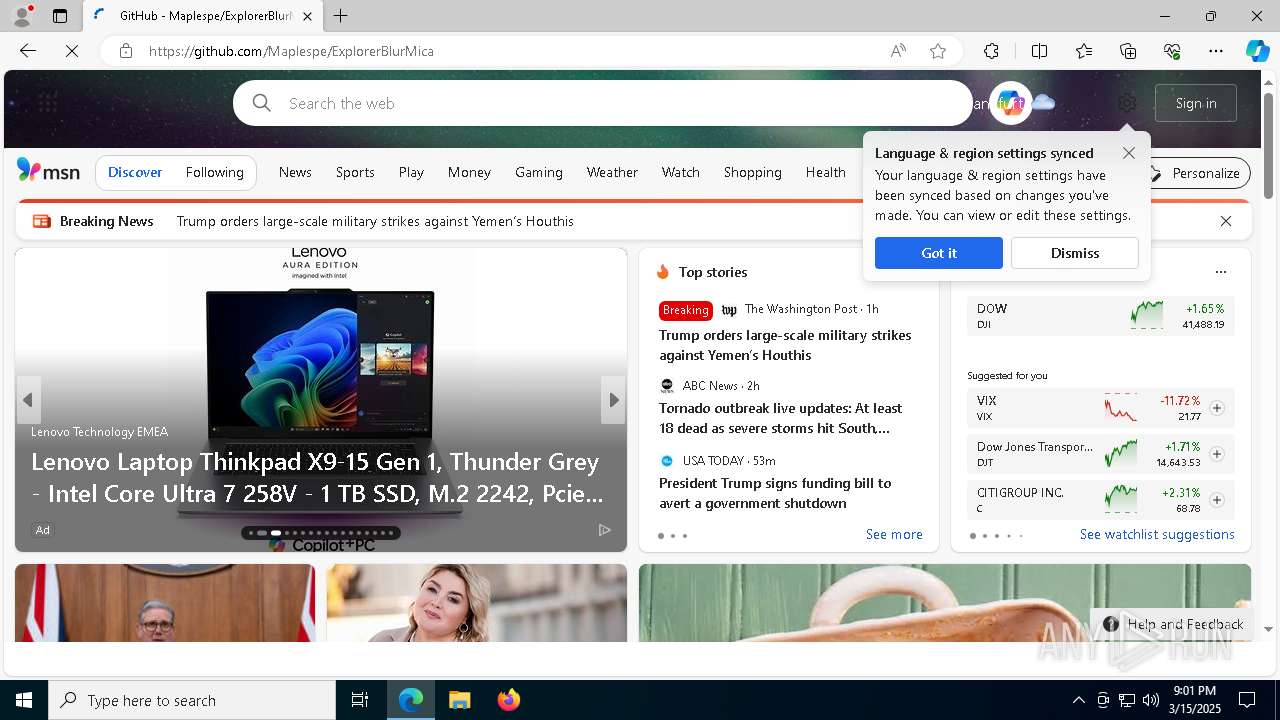Add Dow Jones Transport to watchlist

(1217, 454)
